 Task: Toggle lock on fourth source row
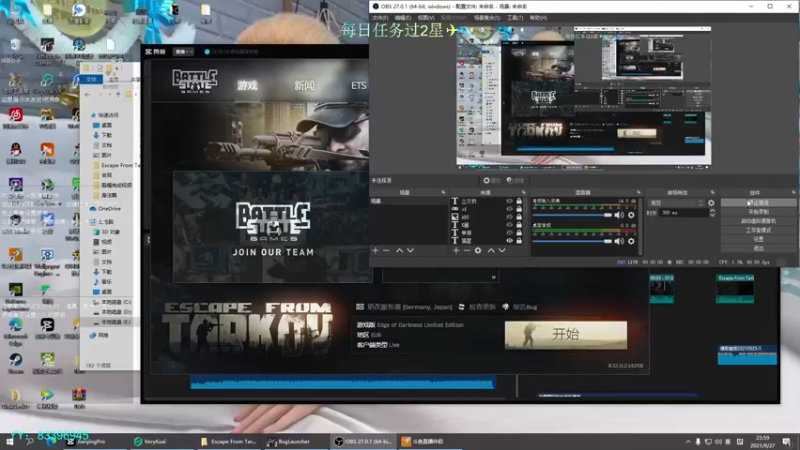[519, 224]
